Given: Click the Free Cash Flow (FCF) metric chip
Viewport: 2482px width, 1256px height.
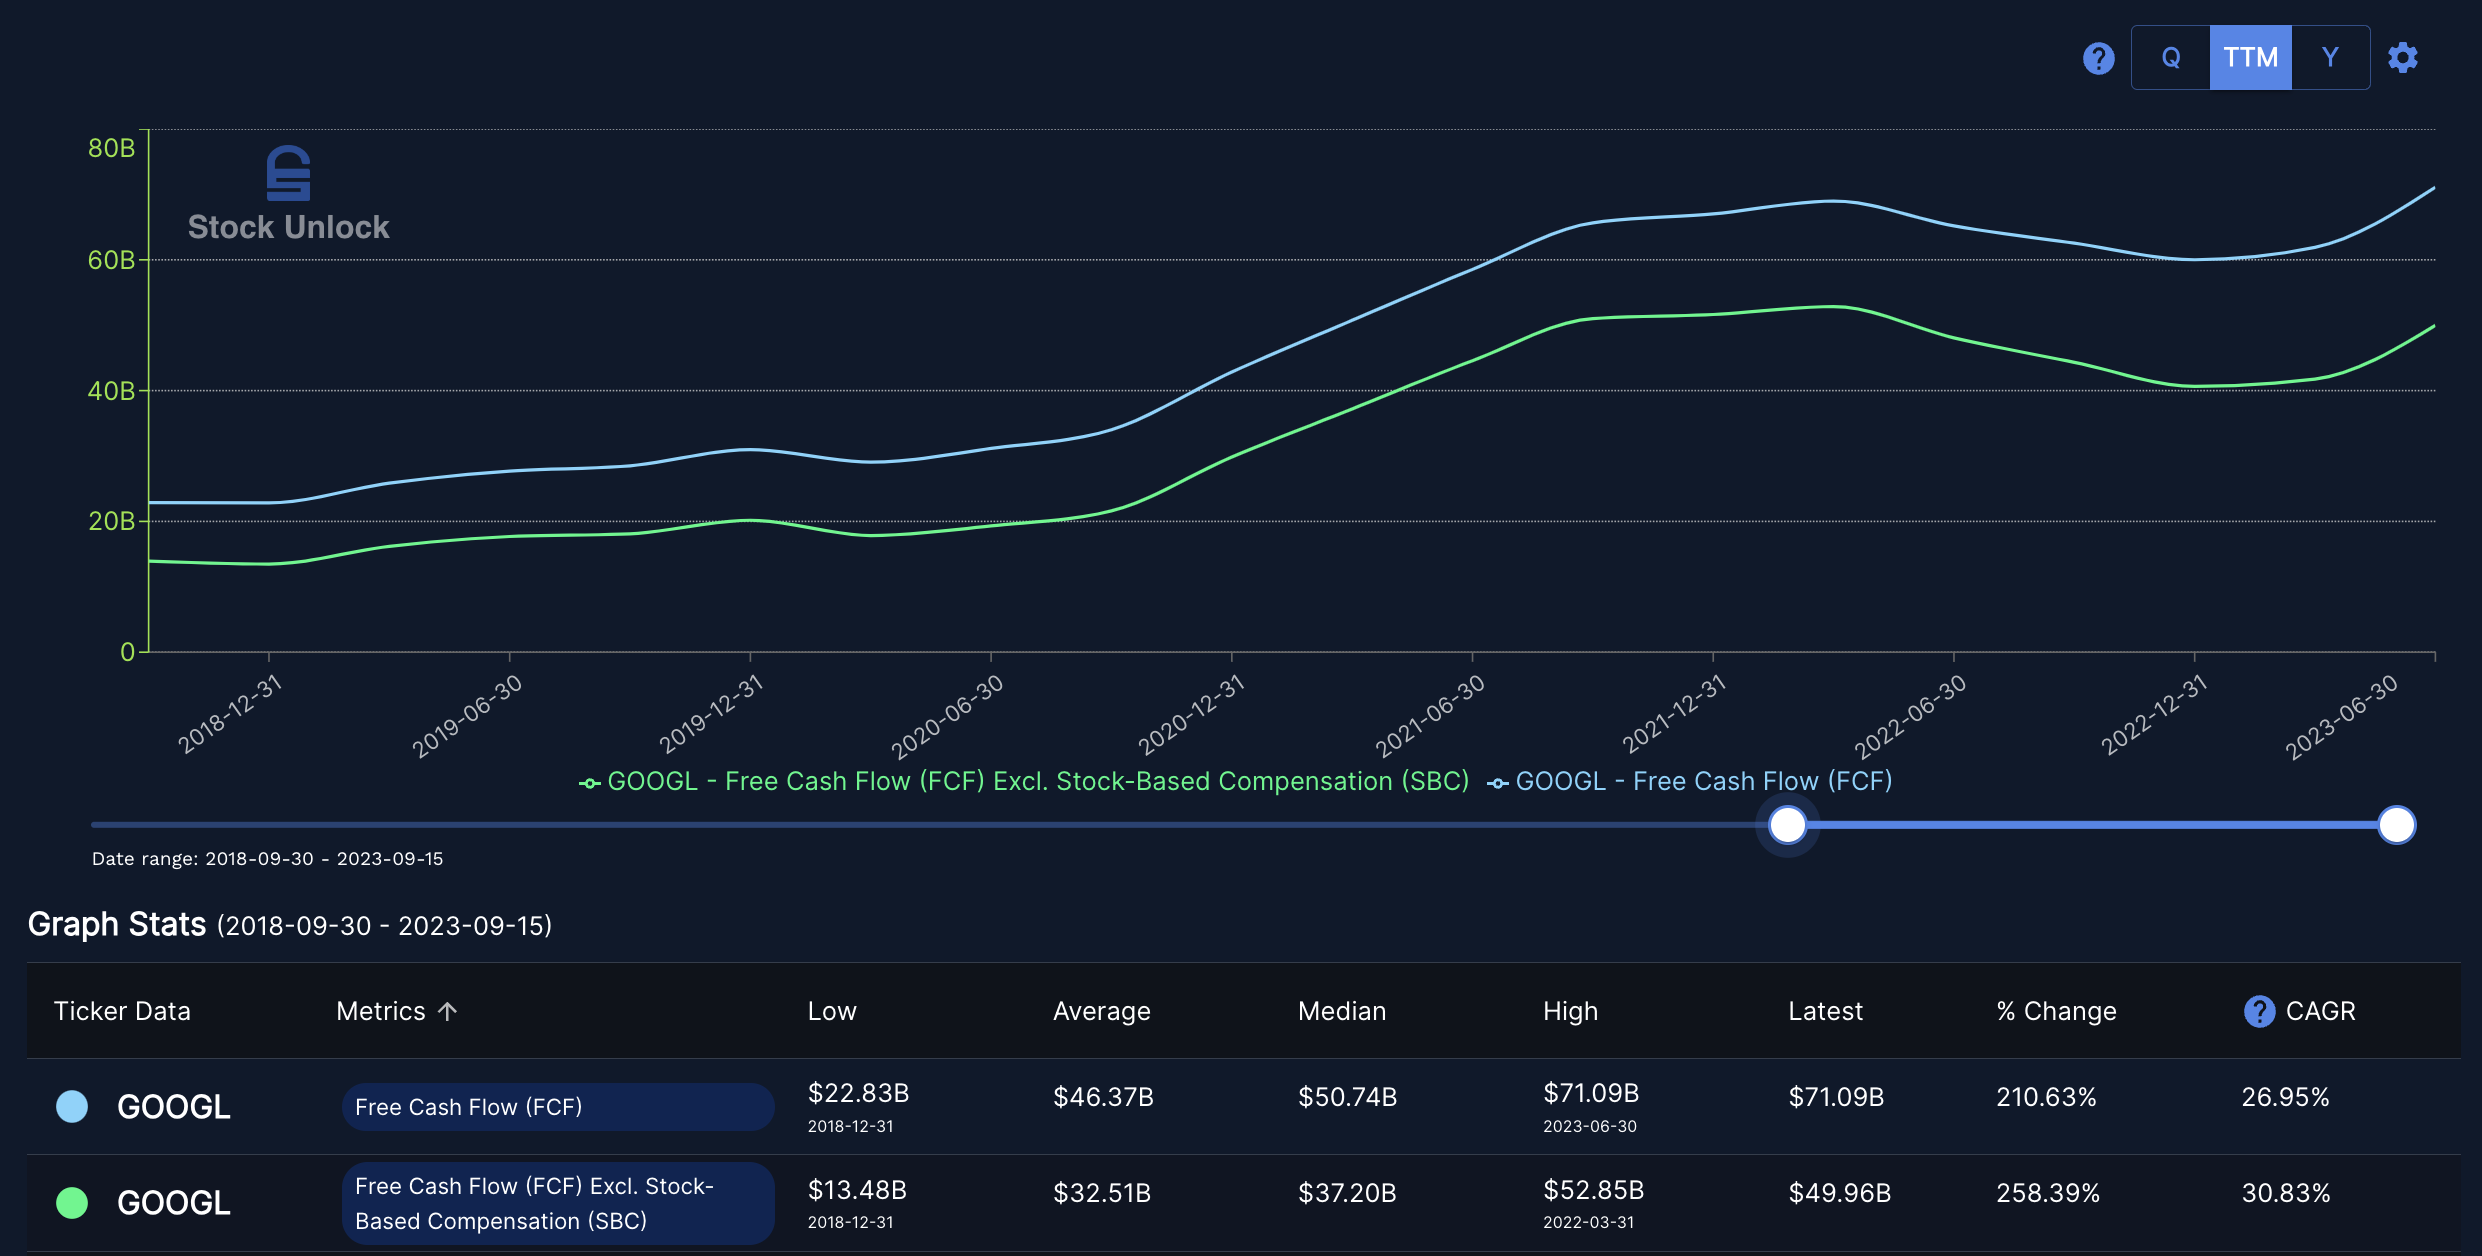Looking at the screenshot, I should tap(558, 1107).
